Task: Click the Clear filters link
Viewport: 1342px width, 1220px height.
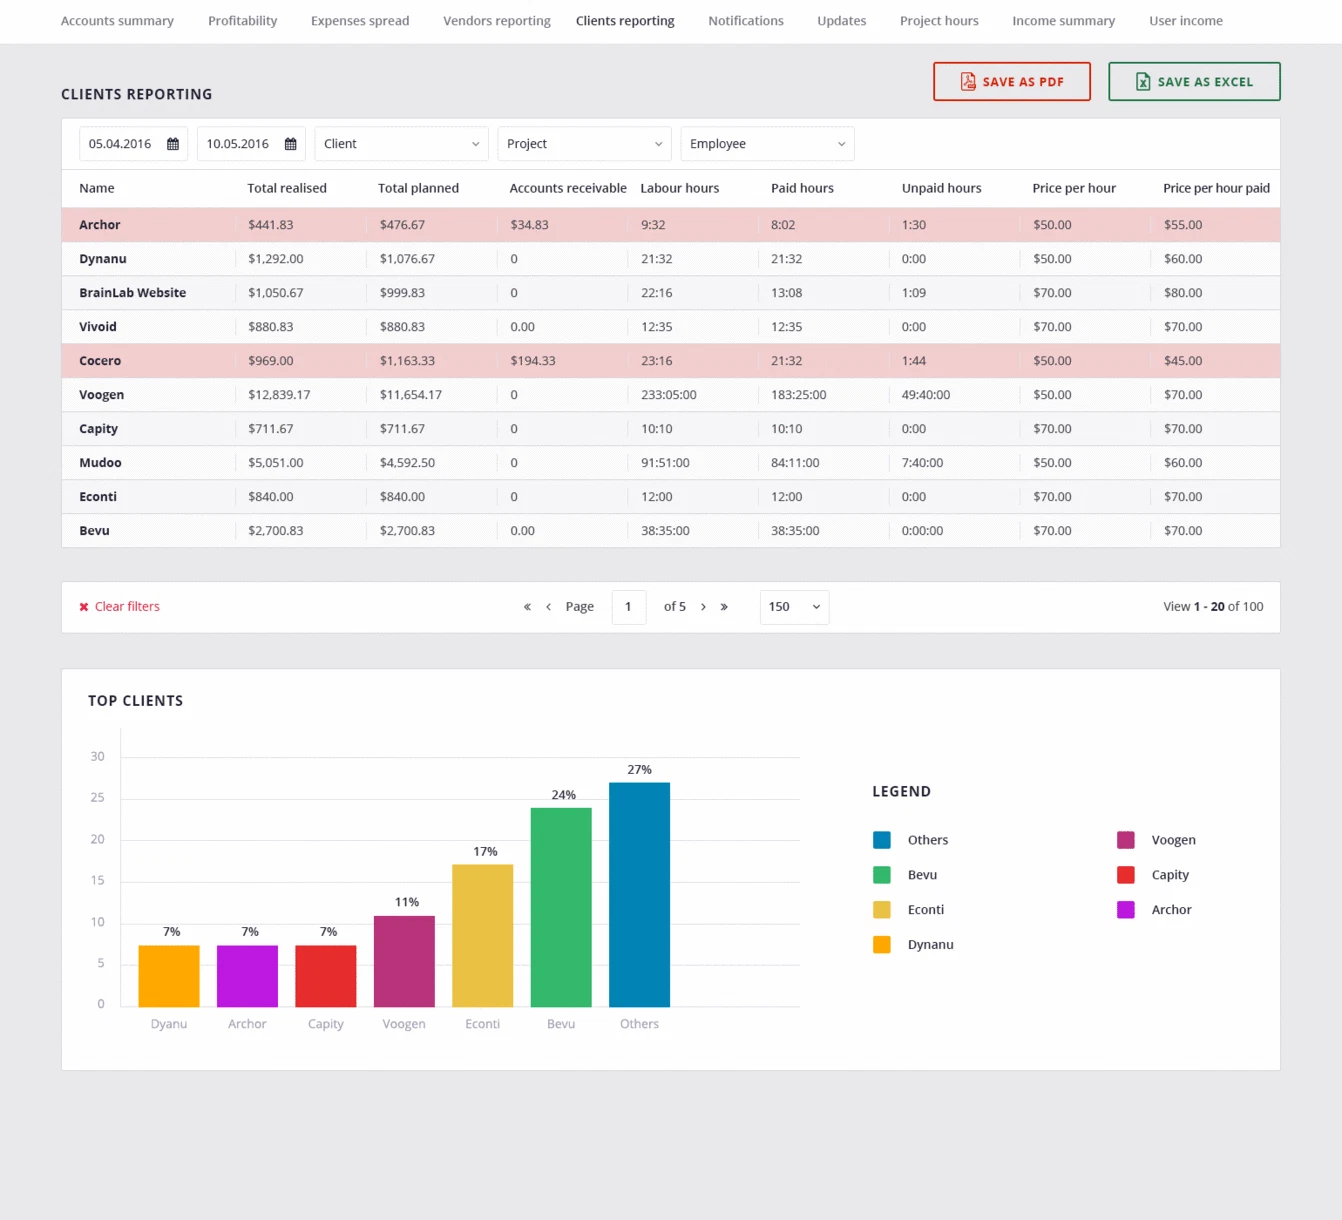Action: [127, 607]
